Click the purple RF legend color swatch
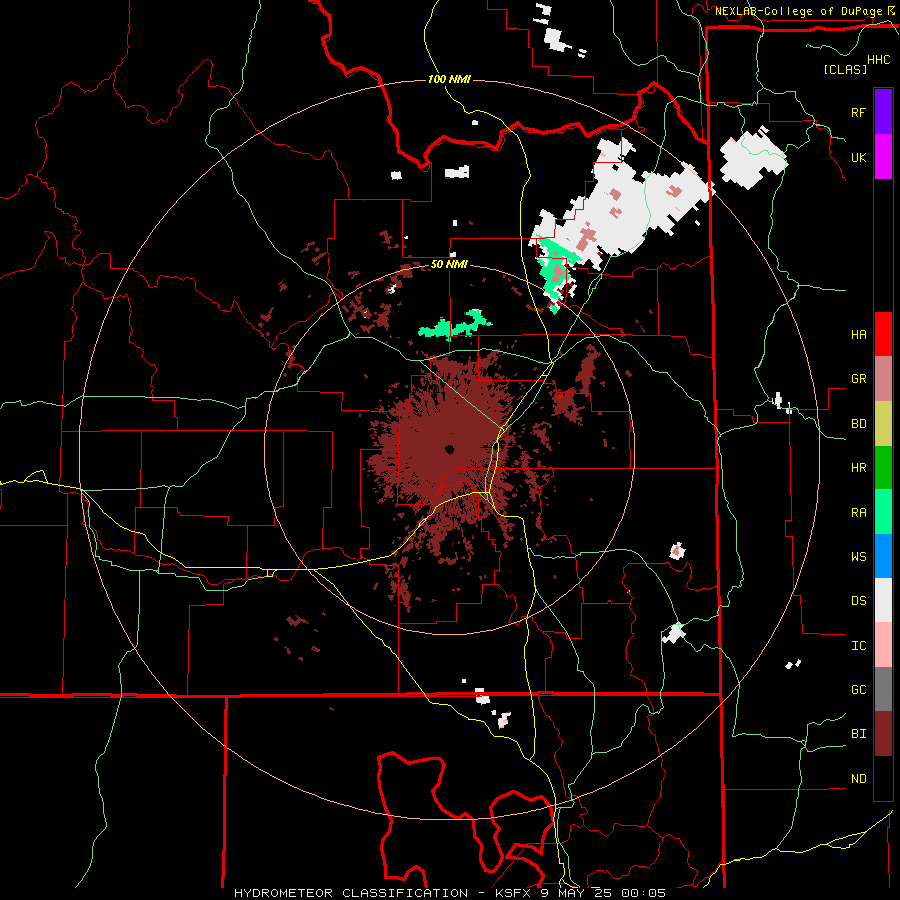Viewport: 900px width, 900px height. point(883,112)
